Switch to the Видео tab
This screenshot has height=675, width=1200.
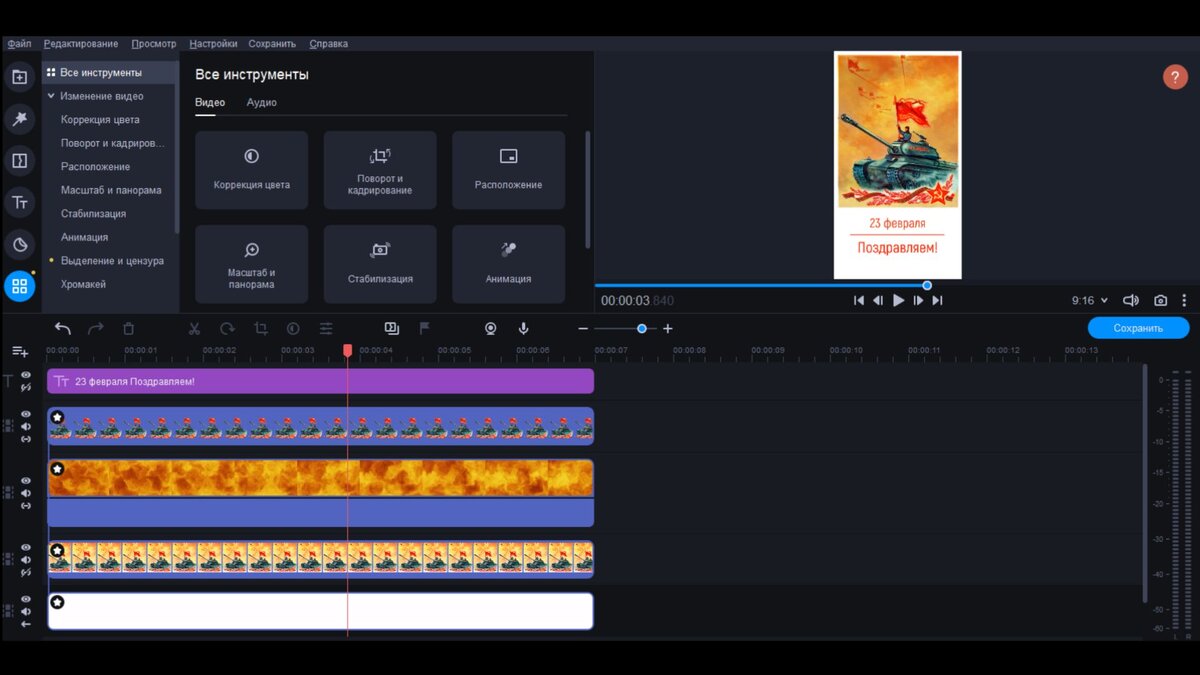pos(210,102)
